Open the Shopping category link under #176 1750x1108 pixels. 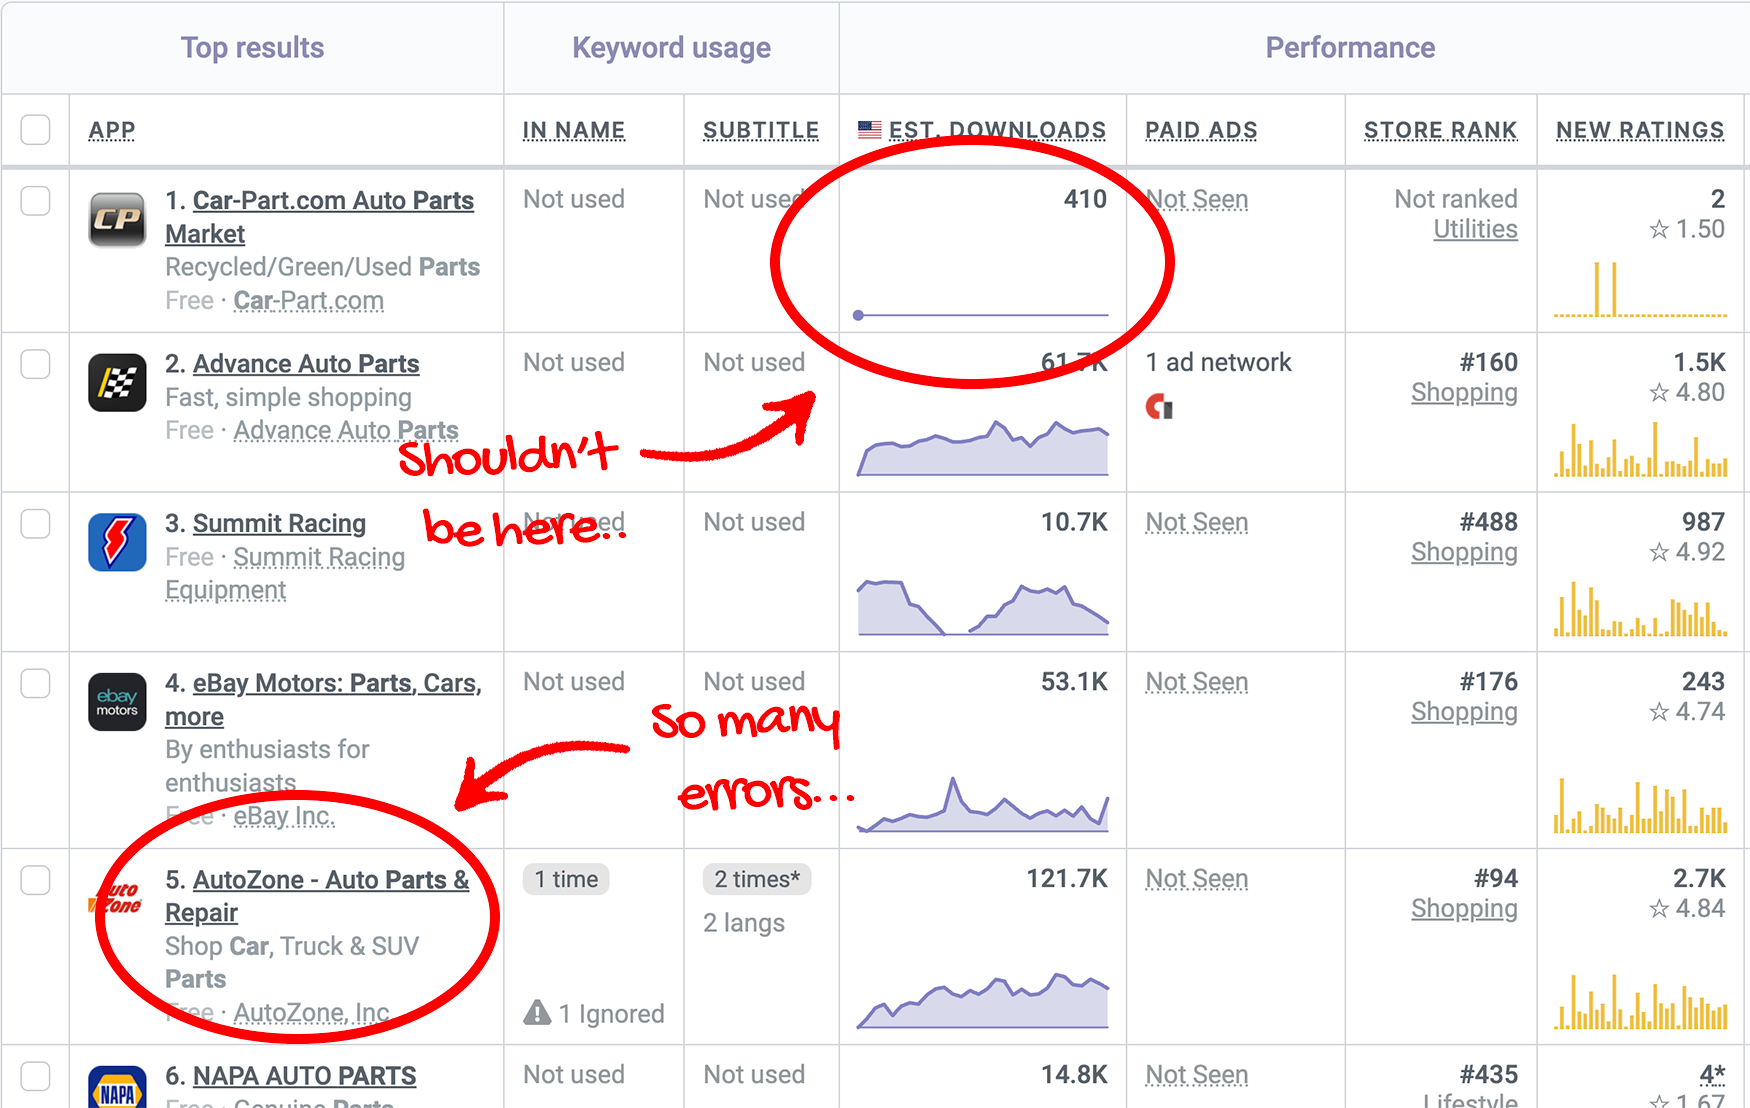(1464, 712)
